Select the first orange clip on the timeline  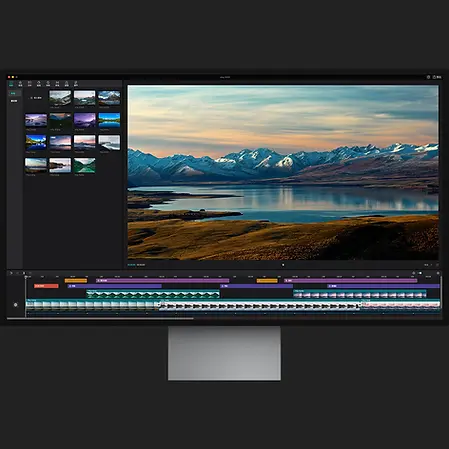76,281
